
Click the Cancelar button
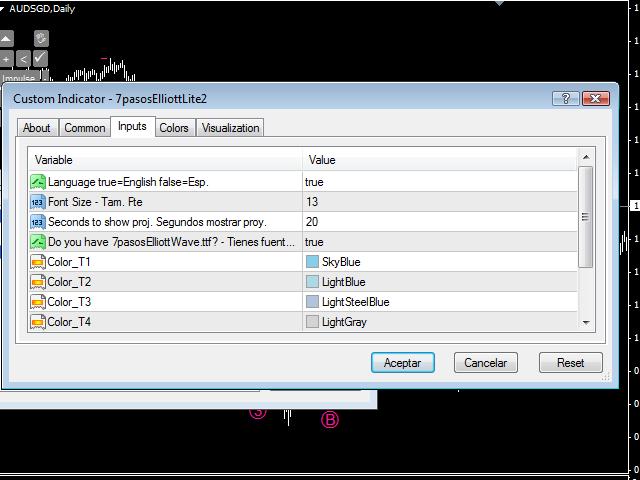(x=486, y=363)
